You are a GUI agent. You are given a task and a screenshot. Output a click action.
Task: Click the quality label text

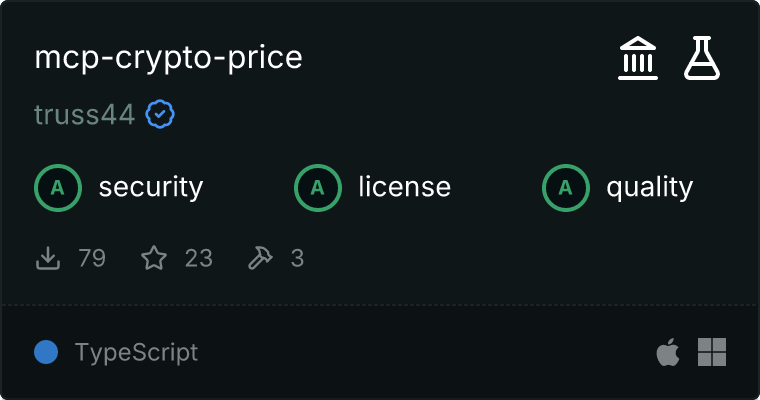coord(650,187)
